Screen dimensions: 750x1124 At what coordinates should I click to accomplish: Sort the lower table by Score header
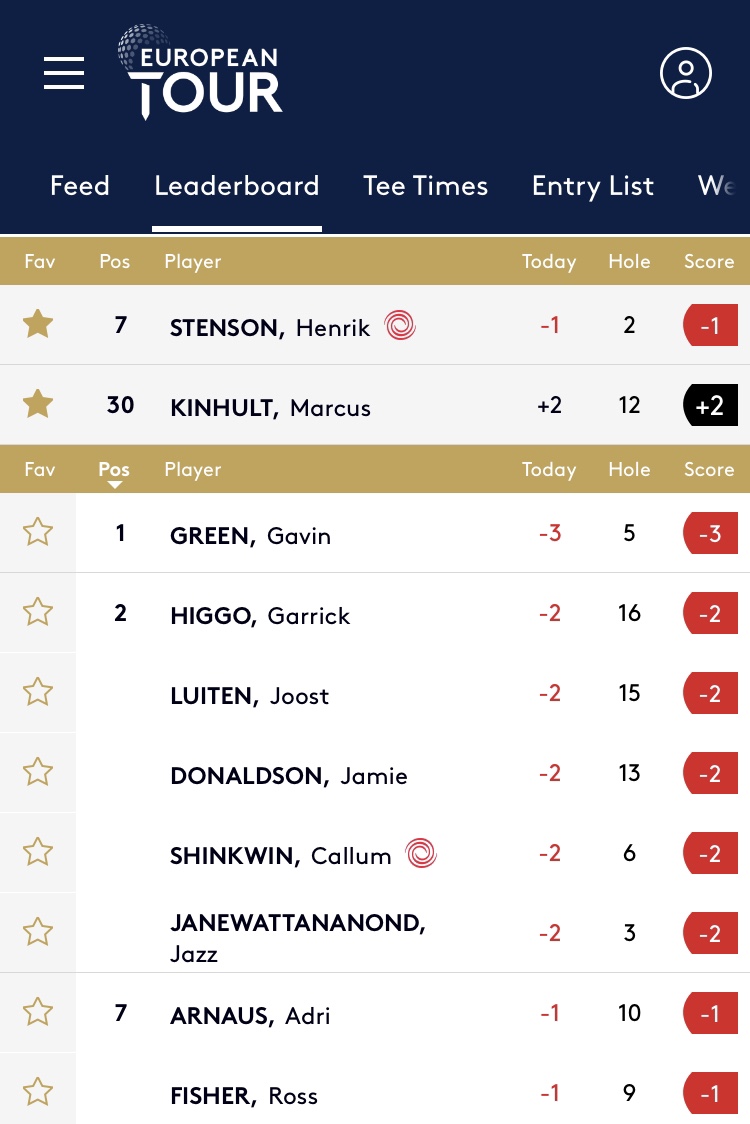pyautogui.click(x=708, y=470)
